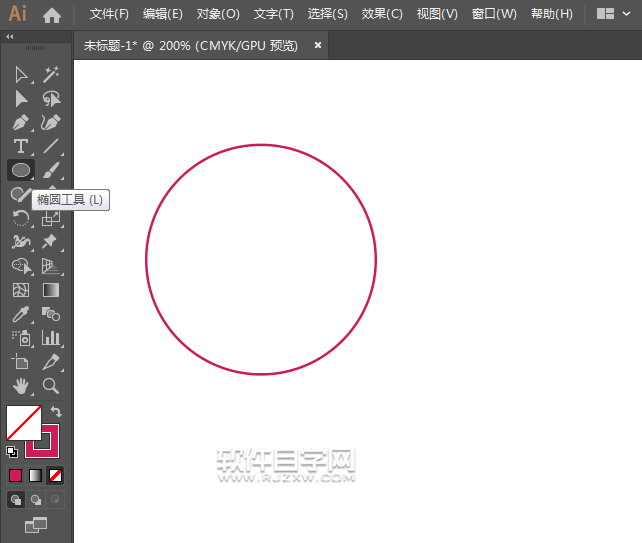Select the Hand tool
642x543 pixels.
point(20,385)
